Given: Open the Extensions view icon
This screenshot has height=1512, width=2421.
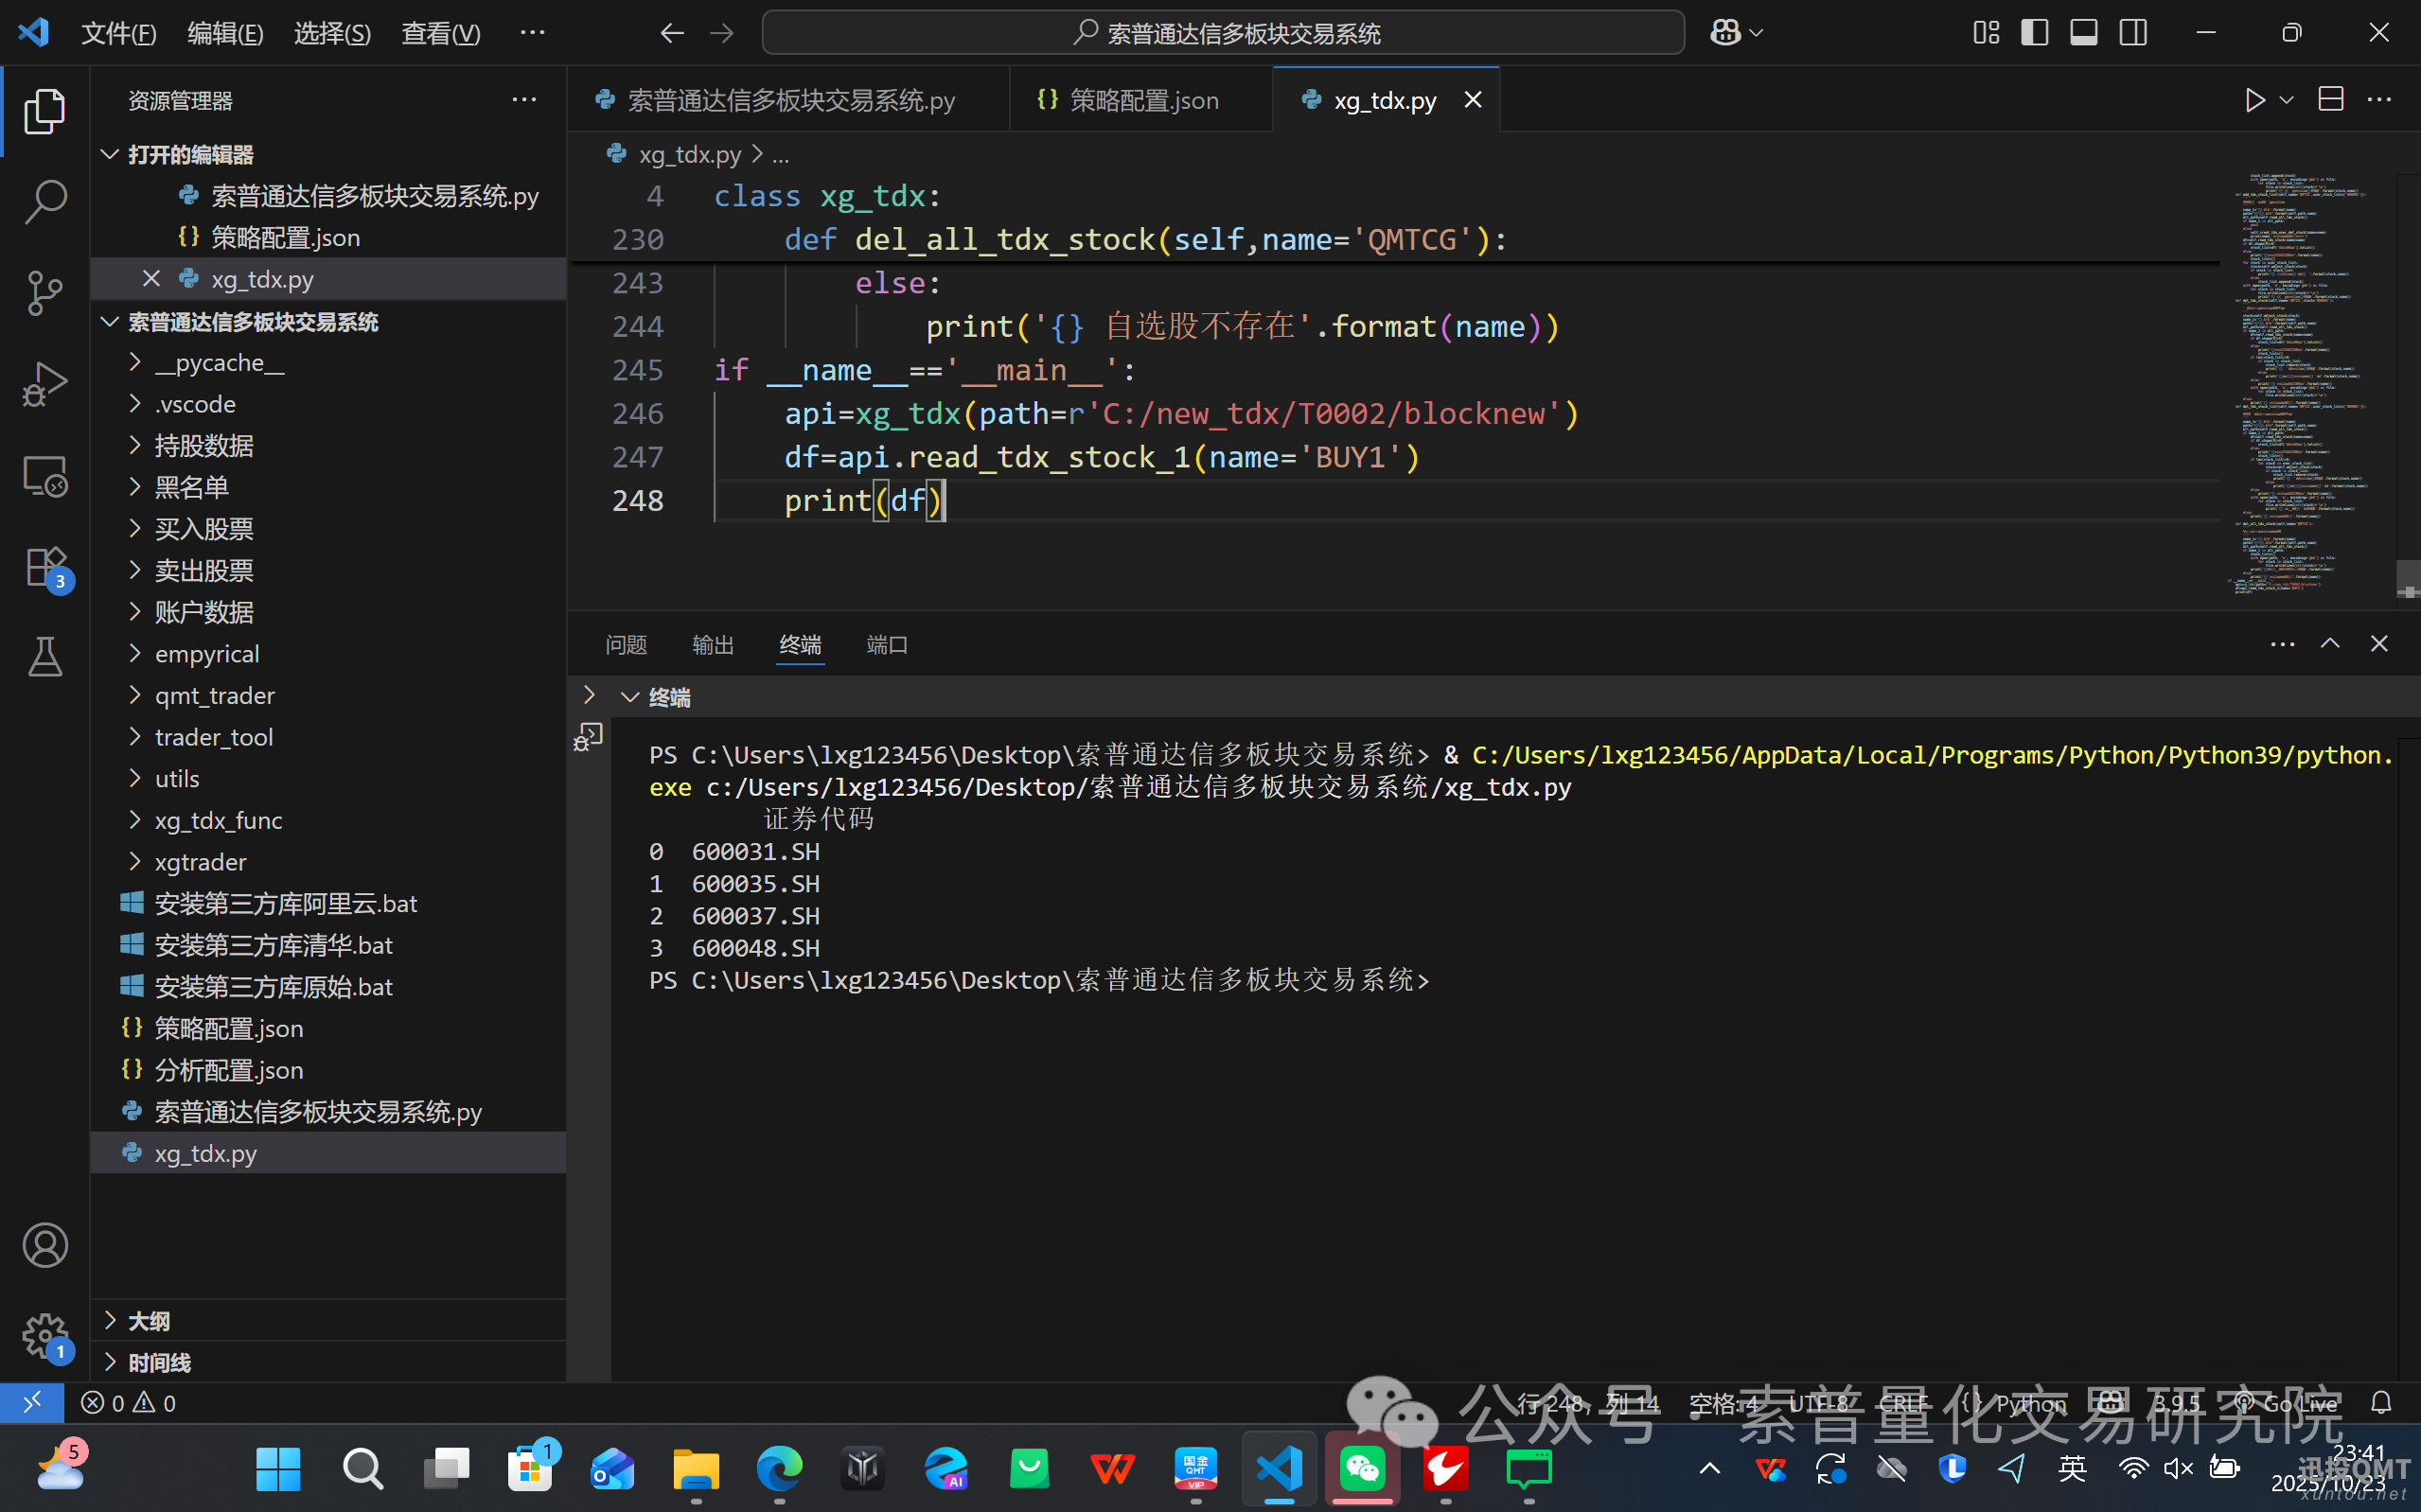Looking at the screenshot, I should click(x=45, y=568).
